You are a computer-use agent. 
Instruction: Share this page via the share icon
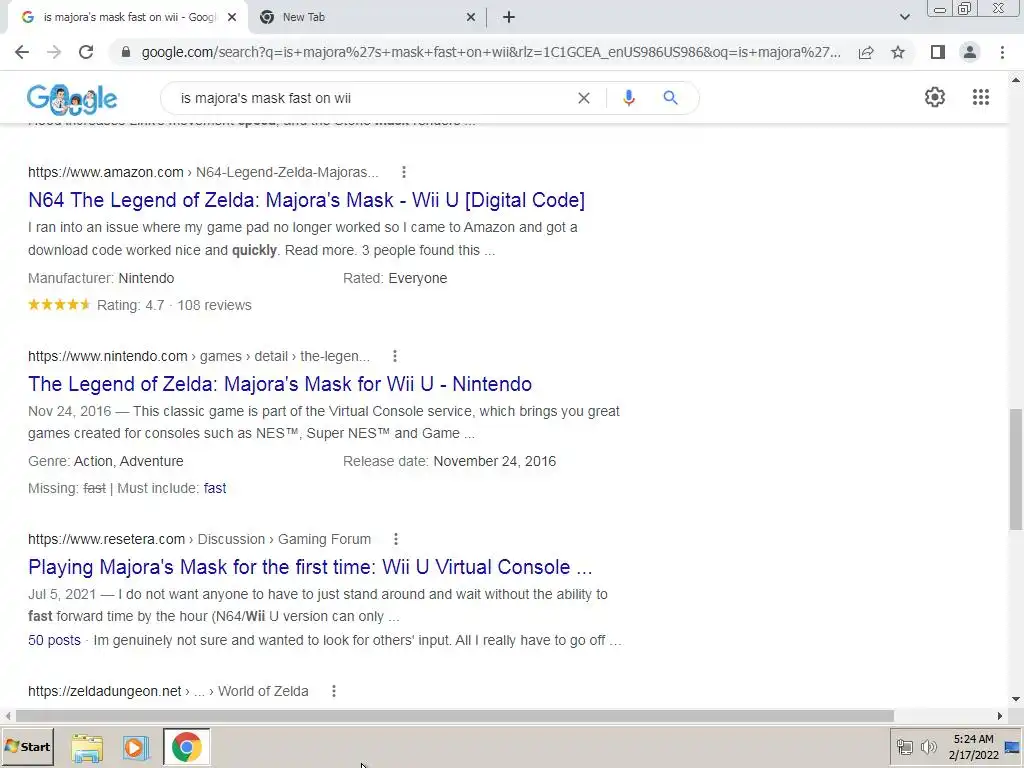866,52
